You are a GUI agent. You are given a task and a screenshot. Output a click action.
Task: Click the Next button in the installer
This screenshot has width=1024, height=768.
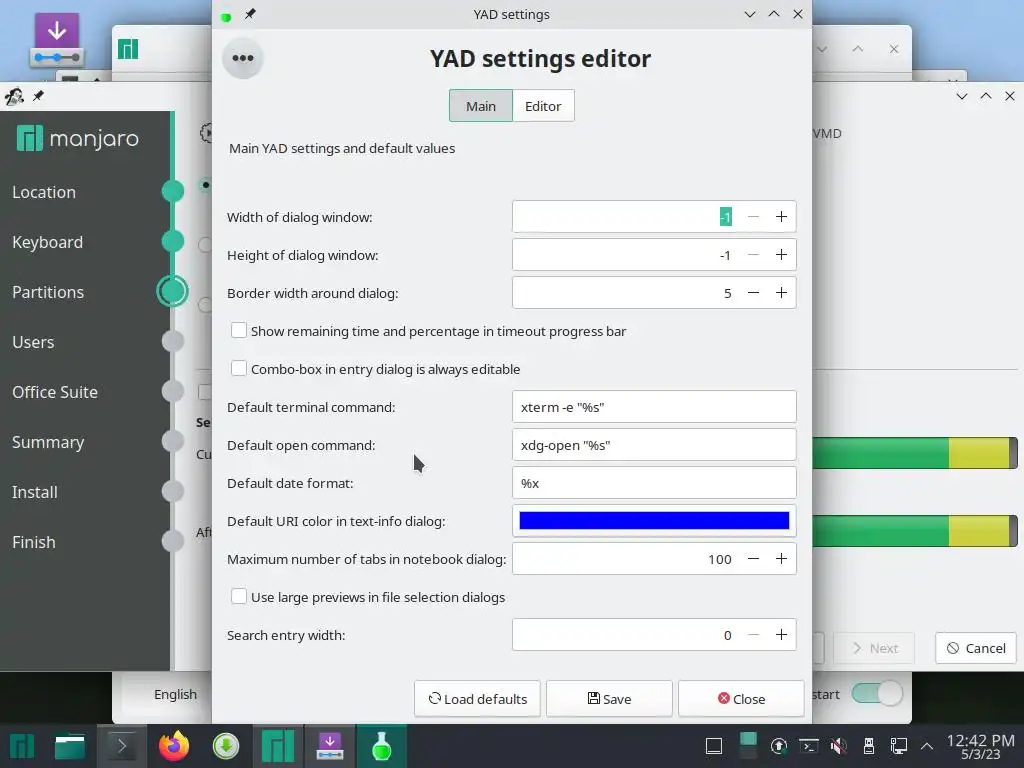coord(874,648)
